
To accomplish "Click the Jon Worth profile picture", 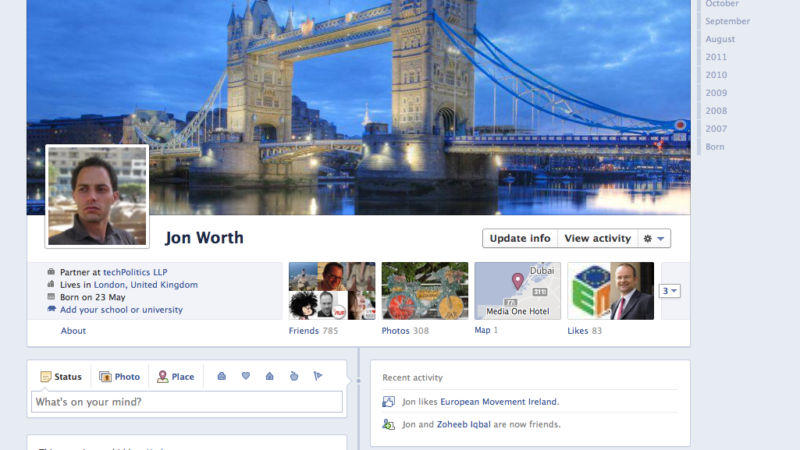I will [x=97, y=196].
